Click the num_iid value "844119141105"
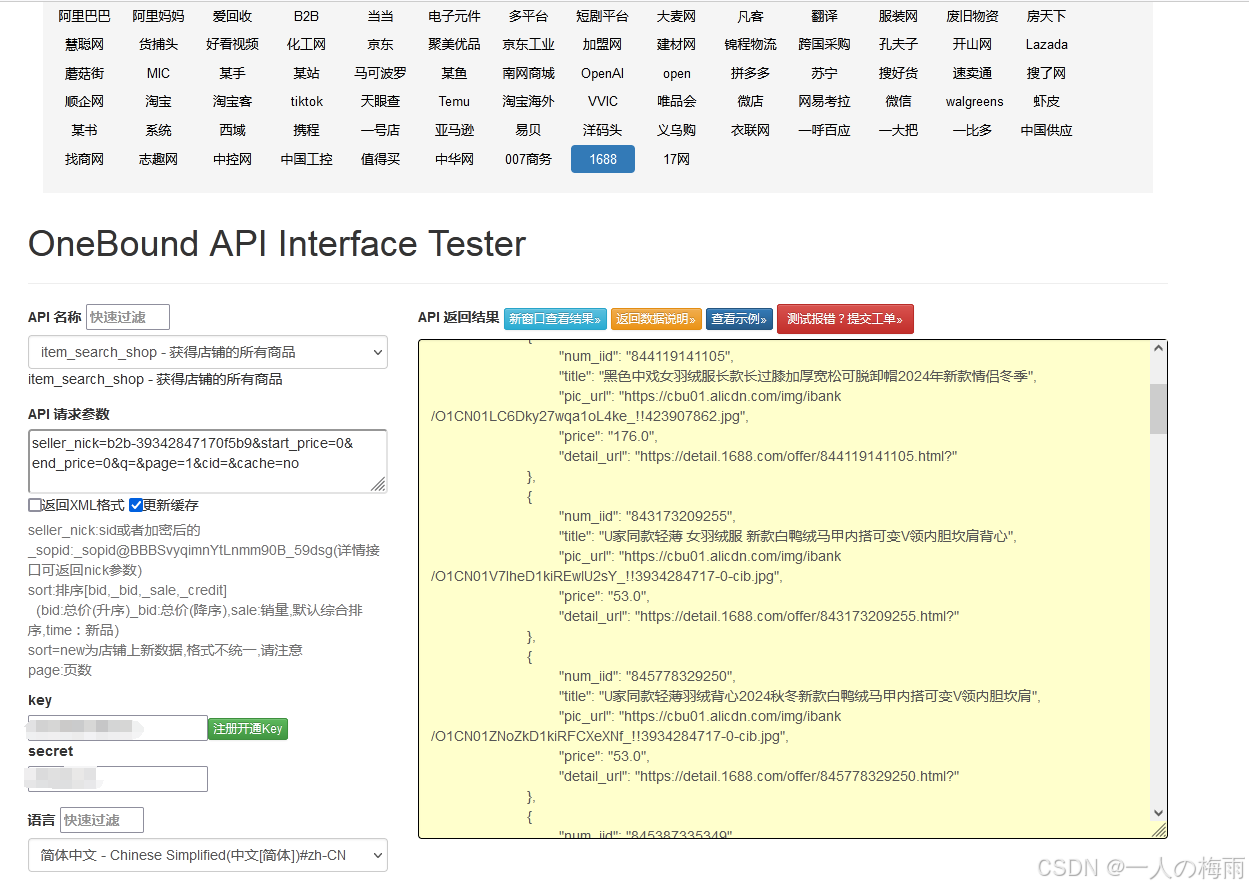The image size is (1249, 887). [x=679, y=356]
